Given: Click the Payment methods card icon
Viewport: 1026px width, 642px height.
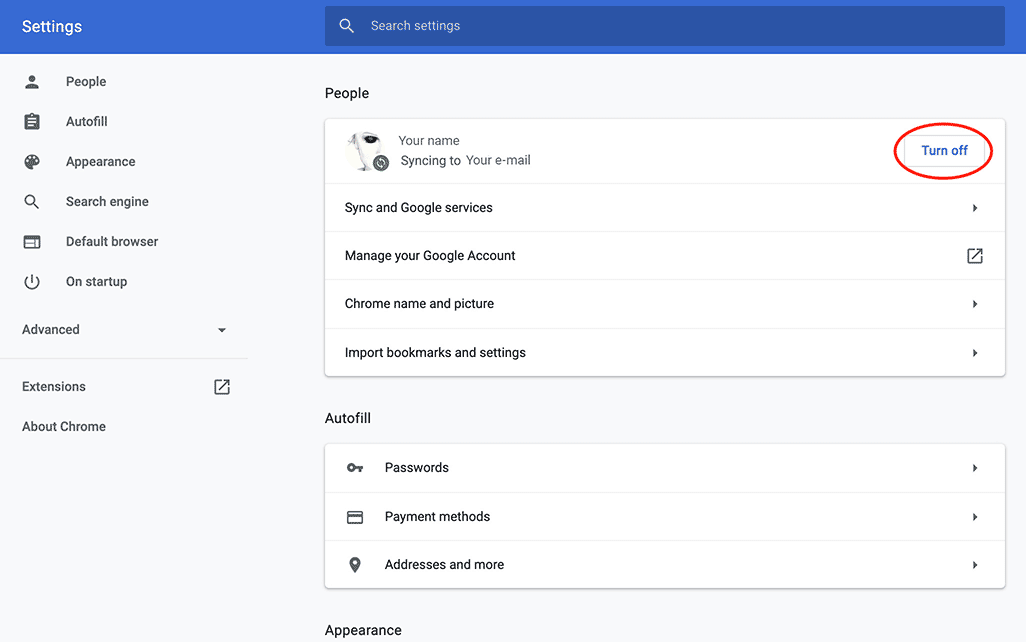Looking at the screenshot, I should (x=355, y=517).
